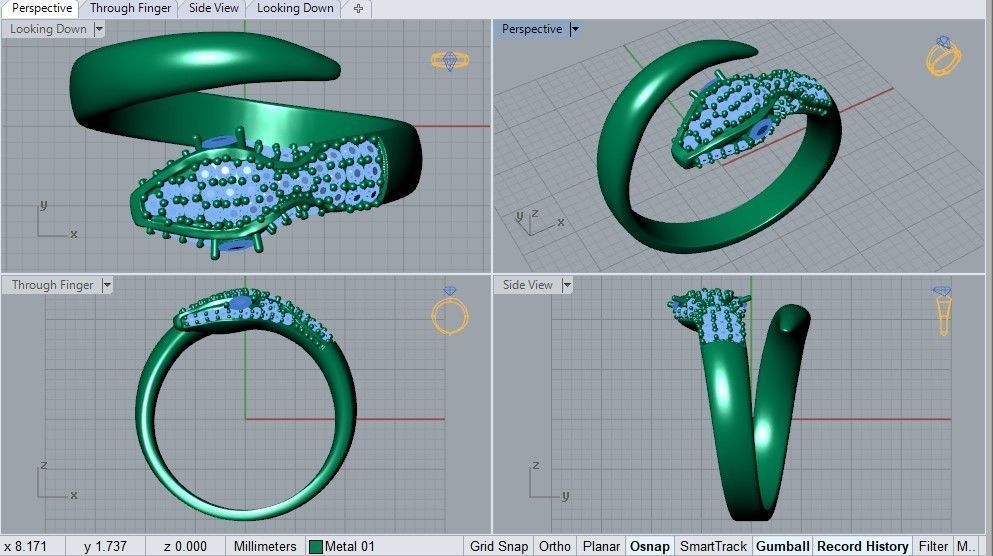The height and width of the screenshot is (556, 993).
Task: Click the Metal 01 layer color swatch
Action: [315, 547]
